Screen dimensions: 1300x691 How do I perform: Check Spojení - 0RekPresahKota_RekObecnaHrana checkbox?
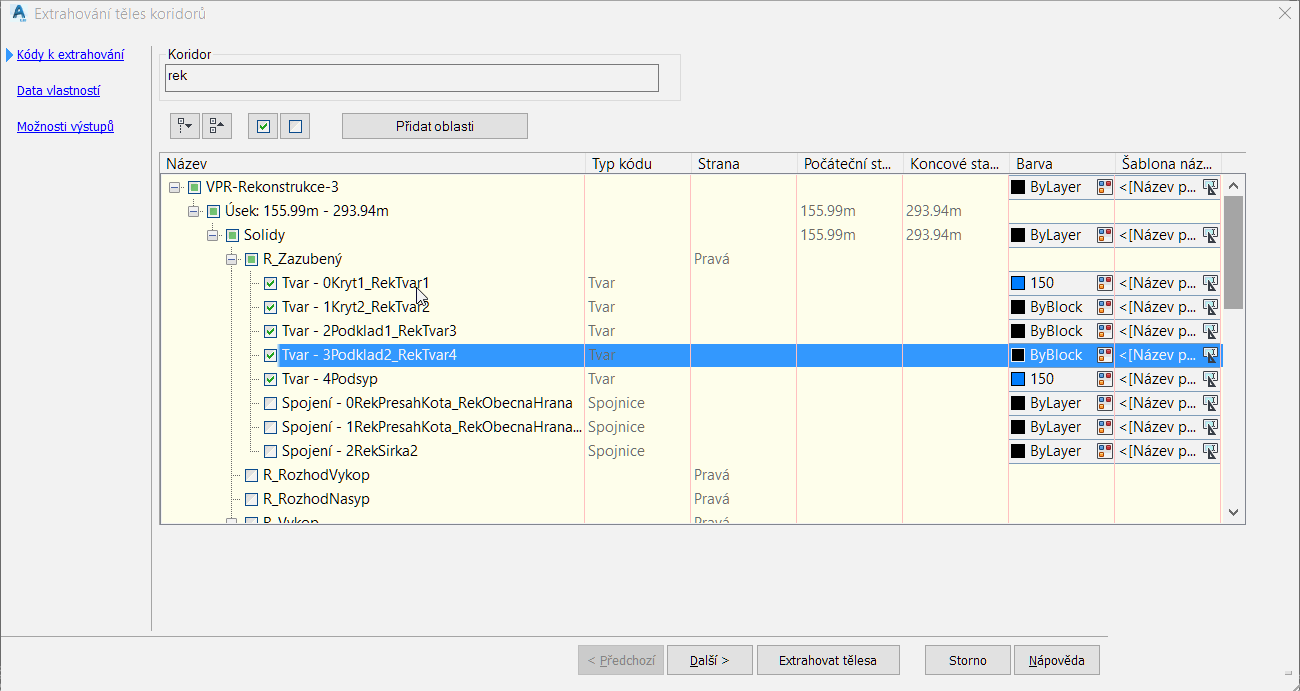[270, 403]
